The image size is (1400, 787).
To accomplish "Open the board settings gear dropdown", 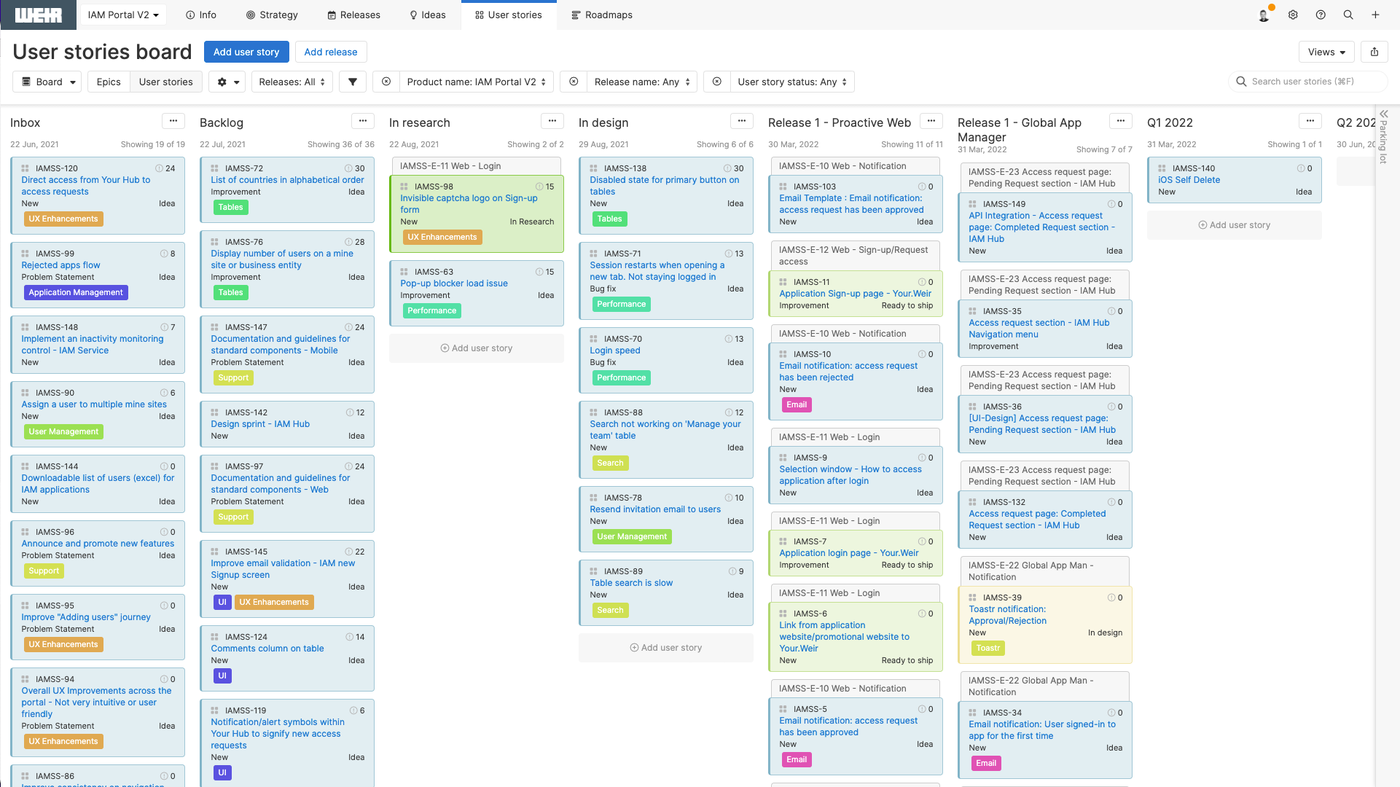I will coord(226,82).
